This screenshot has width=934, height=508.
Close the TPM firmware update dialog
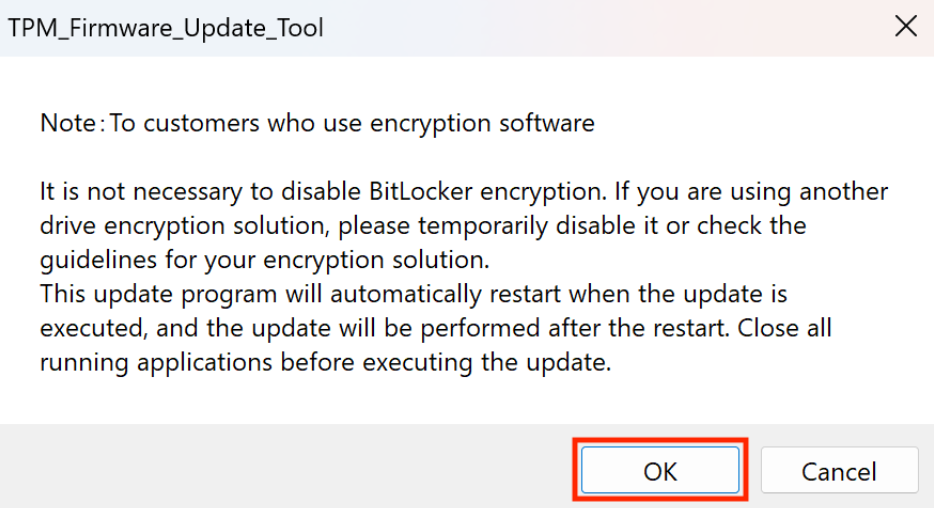pos(905,27)
